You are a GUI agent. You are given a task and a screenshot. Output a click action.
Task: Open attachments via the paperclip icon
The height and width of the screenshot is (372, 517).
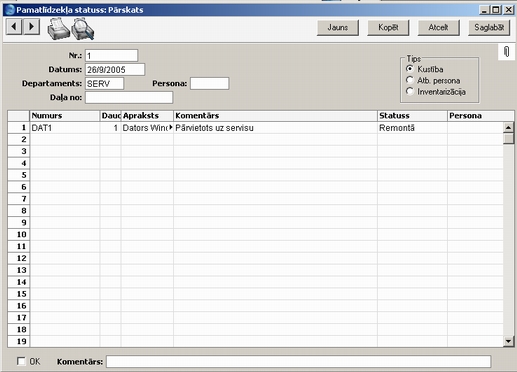(507, 52)
